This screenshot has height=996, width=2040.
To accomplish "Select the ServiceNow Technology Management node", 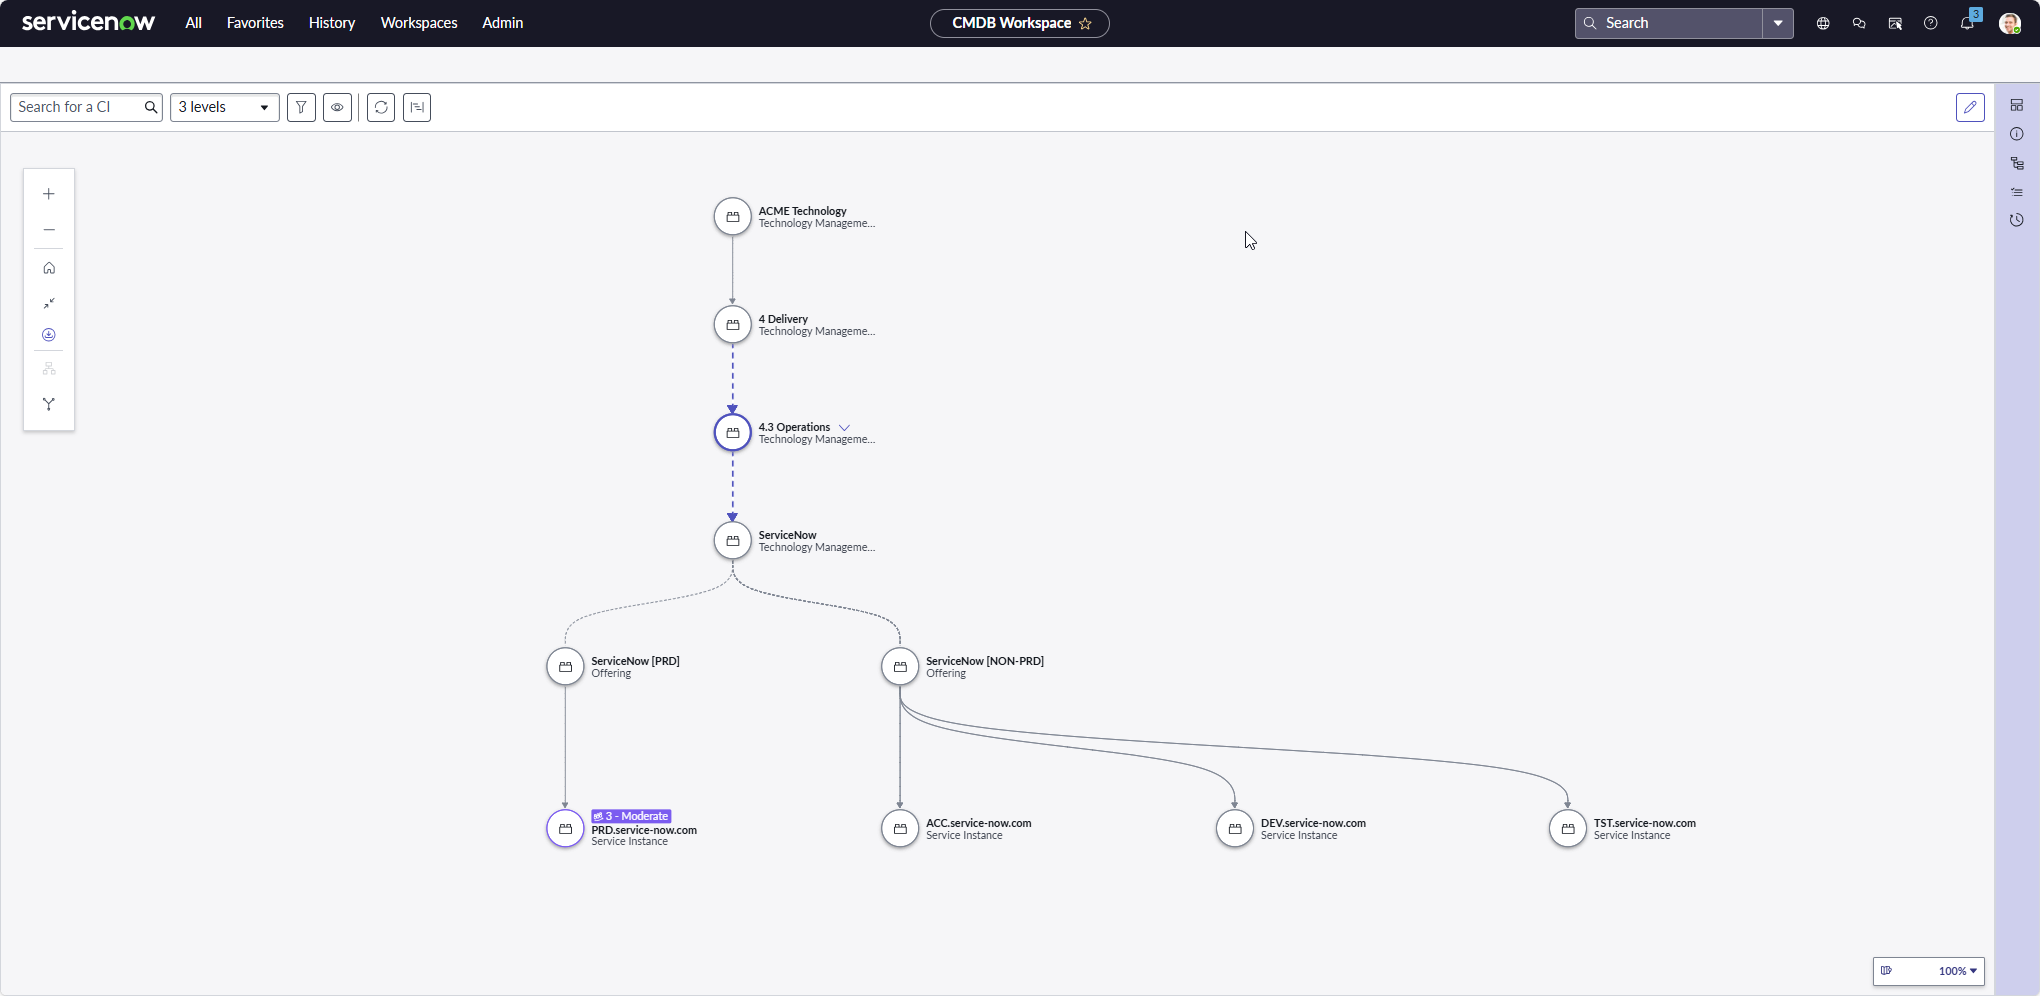I will coord(732,540).
